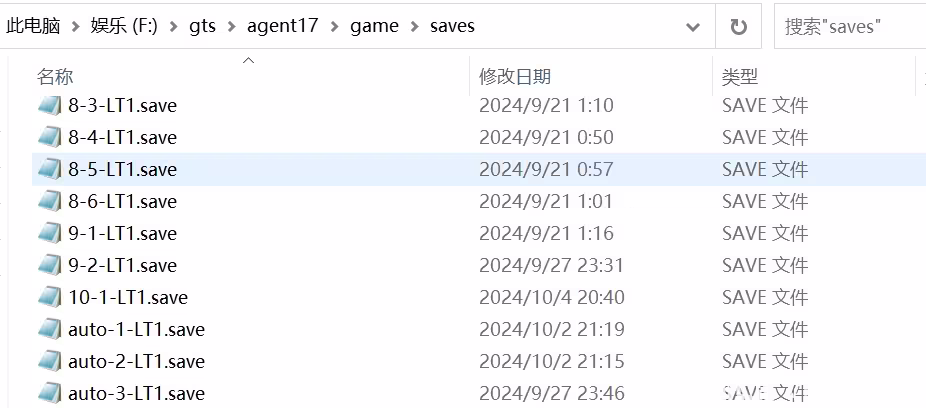Expand the chevron after 此电脑
Image resolution: width=926 pixels, height=408 pixels.
tap(76, 27)
